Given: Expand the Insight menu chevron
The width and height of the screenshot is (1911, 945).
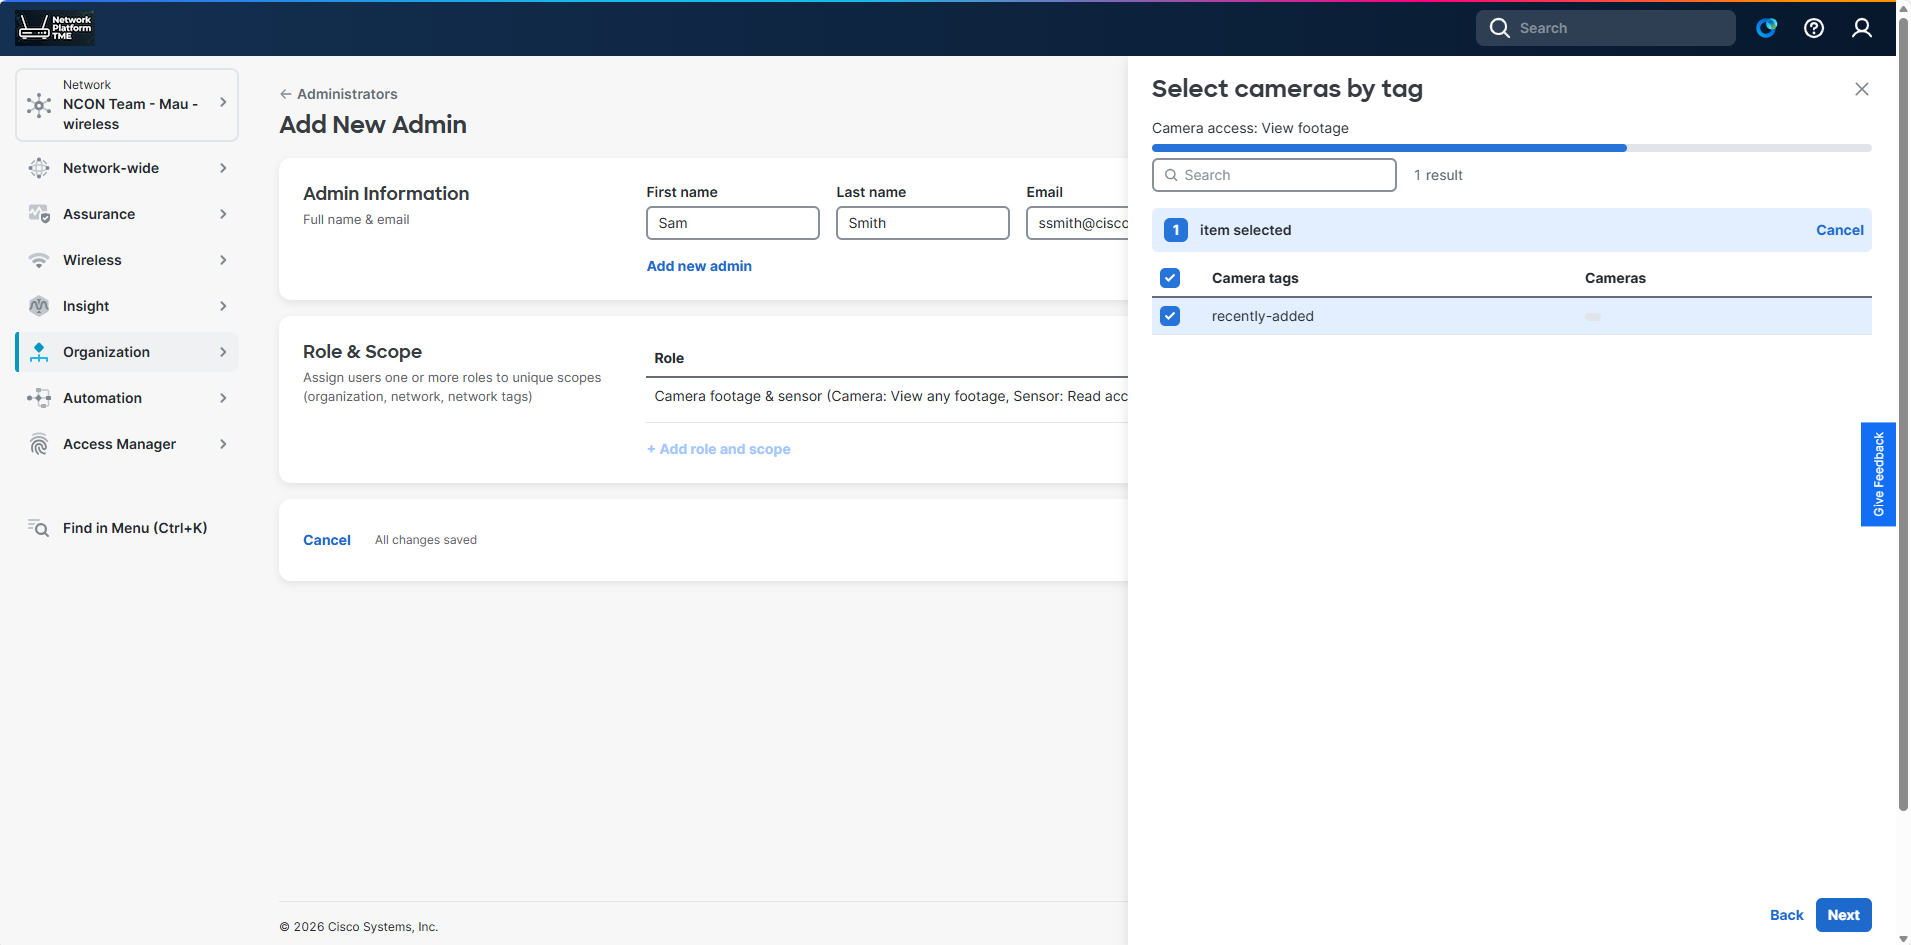Looking at the screenshot, I should click(223, 306).
